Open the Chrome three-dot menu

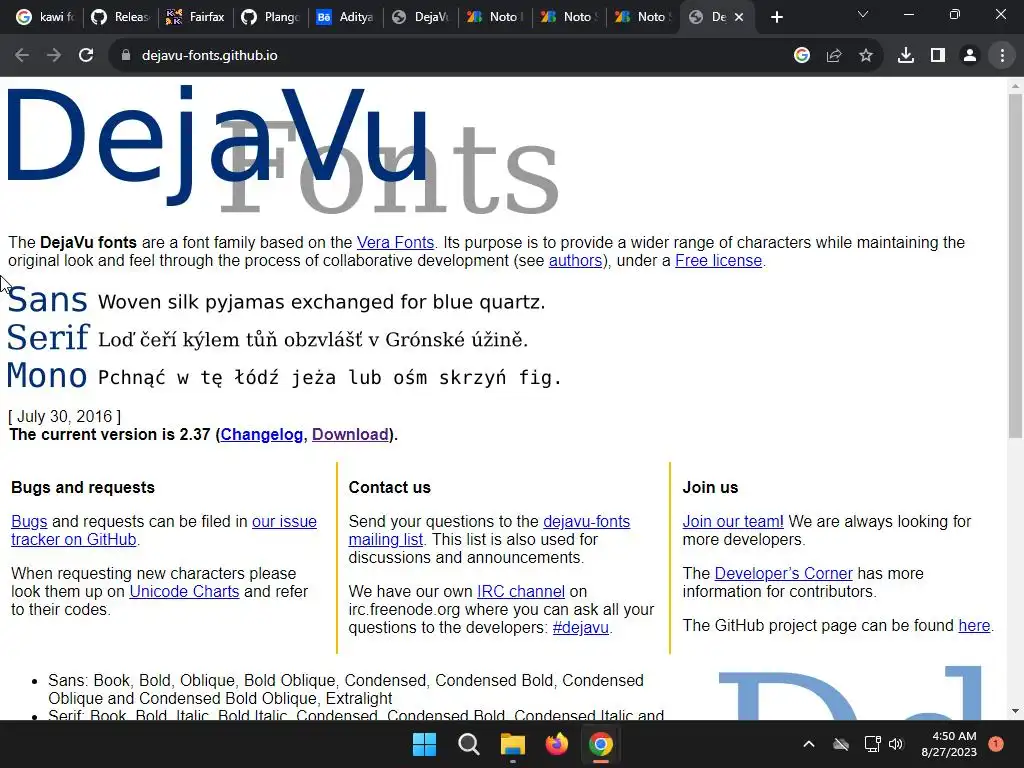(x=1002, y=56)
